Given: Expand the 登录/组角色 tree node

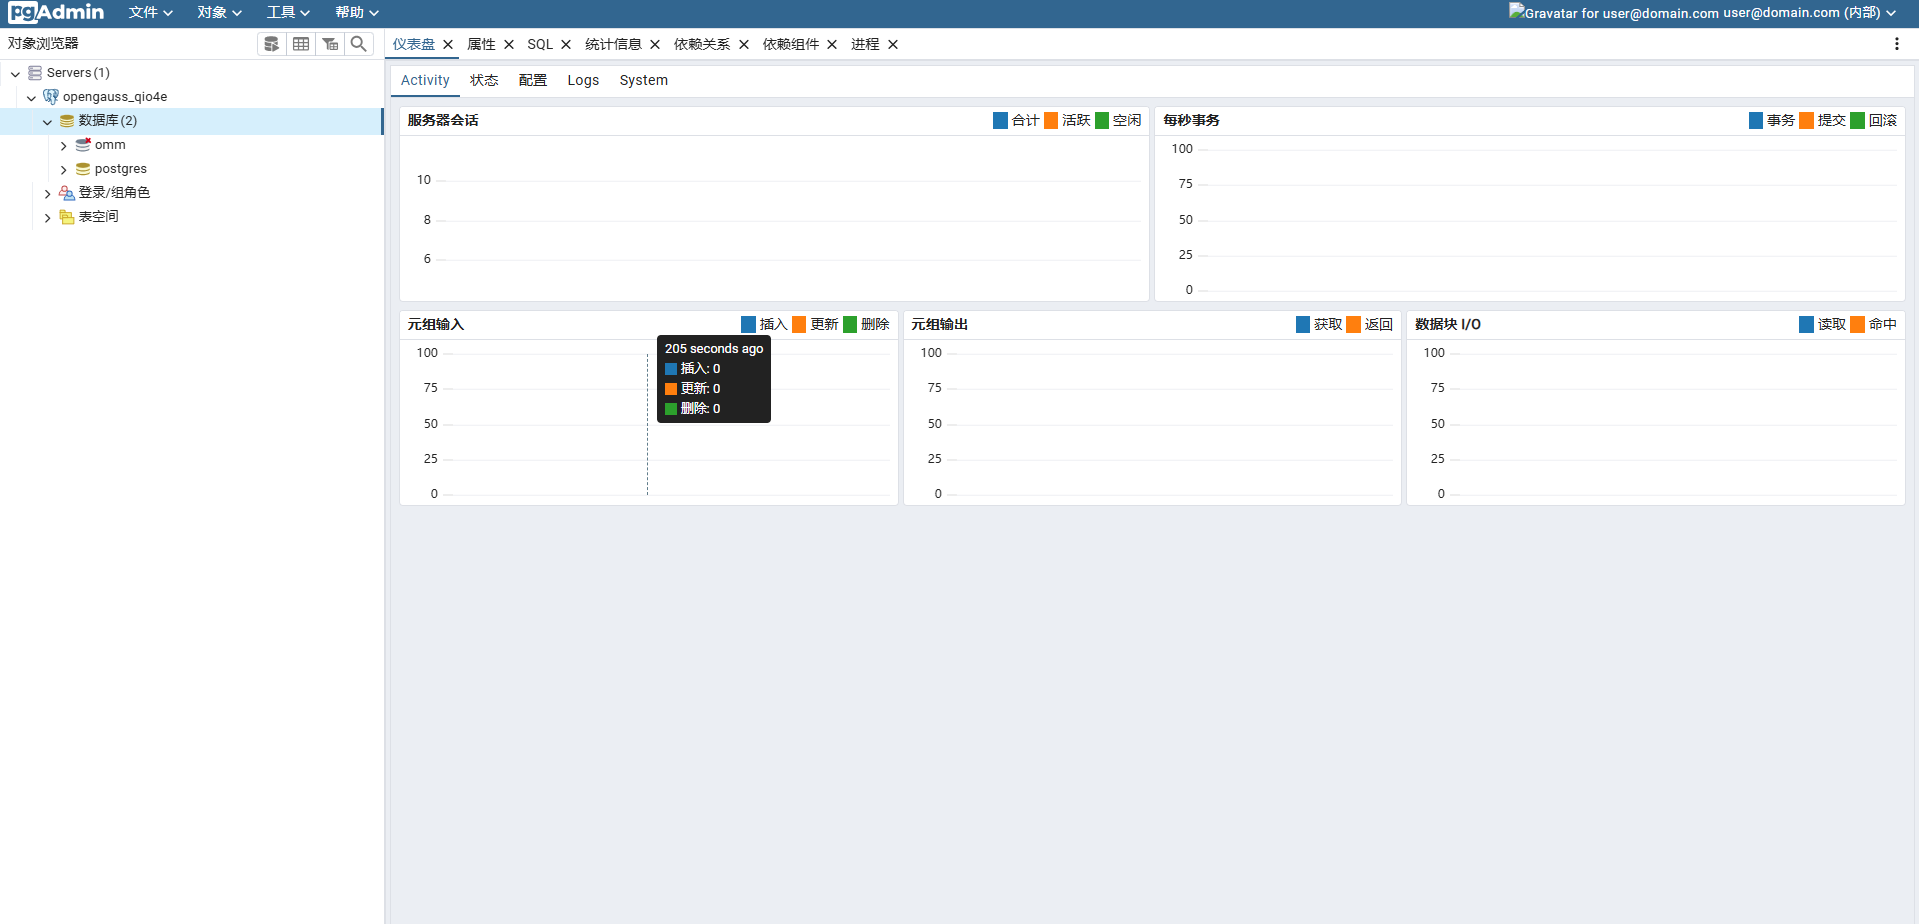Looking at the screenshot, I should click(48, 193).
